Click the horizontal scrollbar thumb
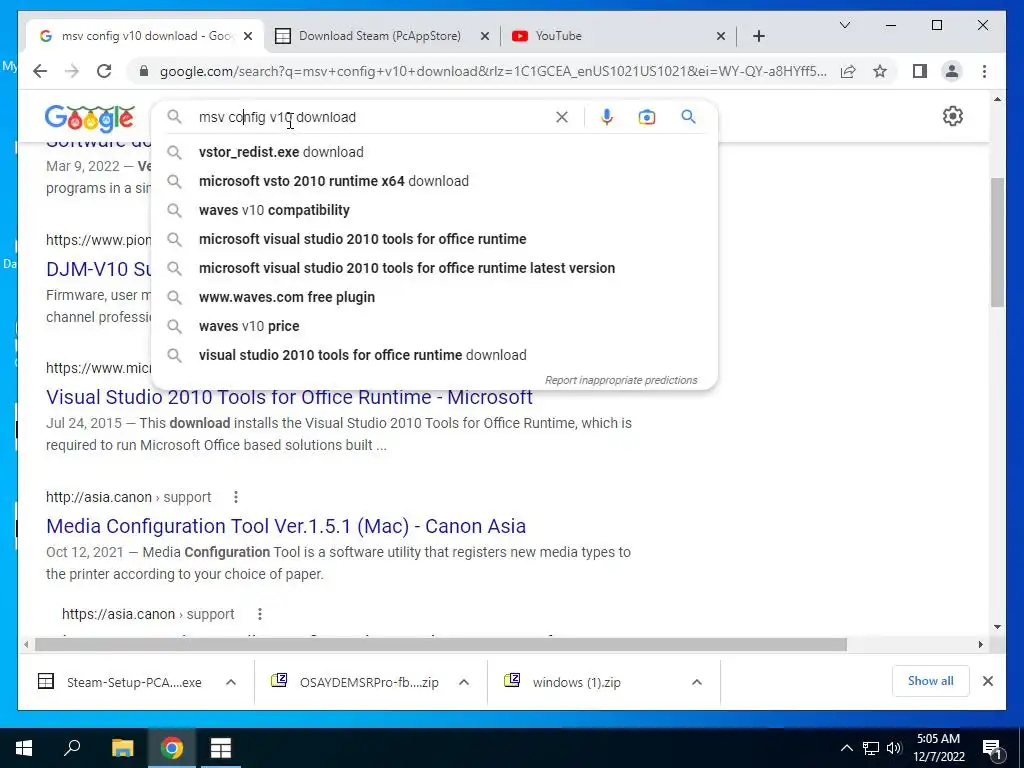1024x768 pixels. [441, 645]
